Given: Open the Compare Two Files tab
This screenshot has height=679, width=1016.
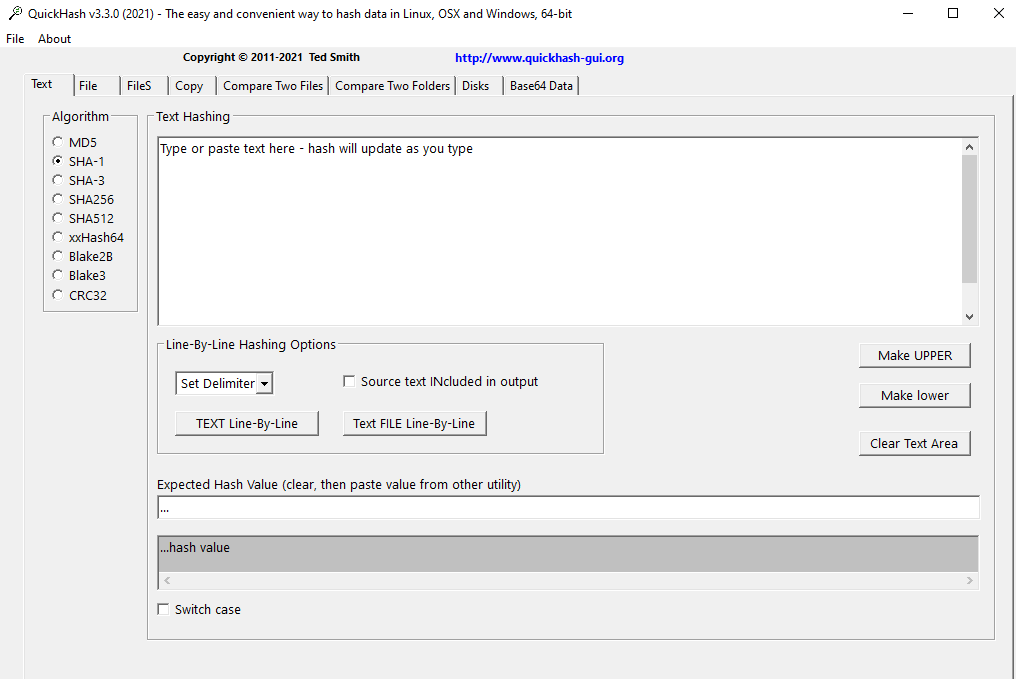Looking at the screenshot, I should (273, 86).
